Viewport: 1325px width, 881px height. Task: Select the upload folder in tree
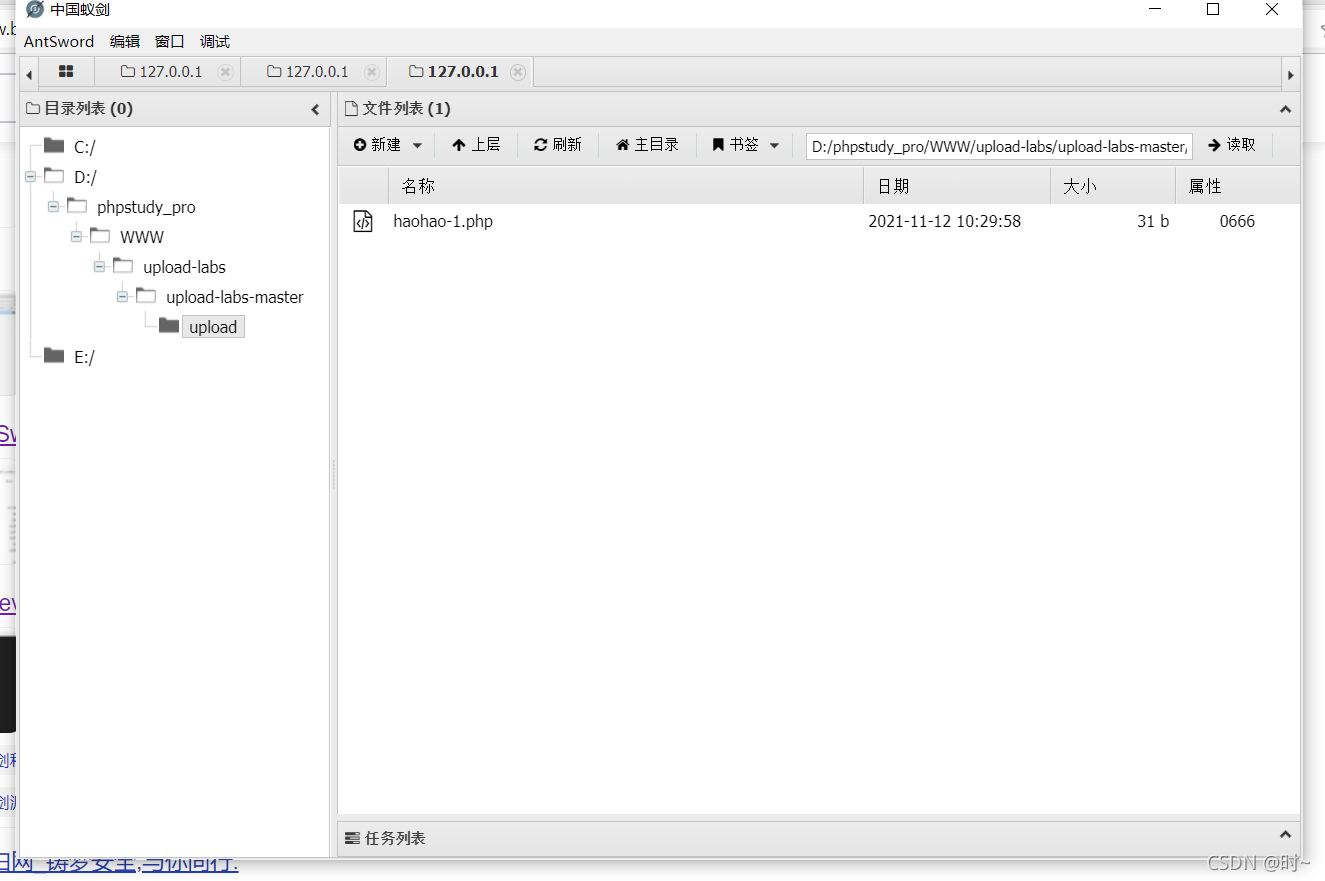[213, 327]
